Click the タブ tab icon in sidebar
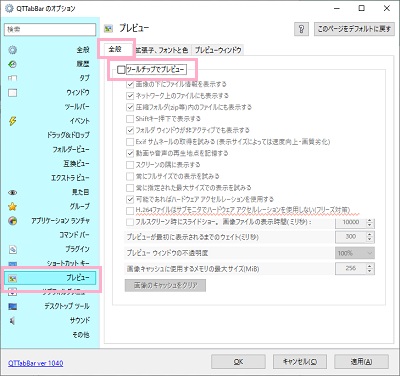This screenshot has width=400, height=376. (12, 79)
